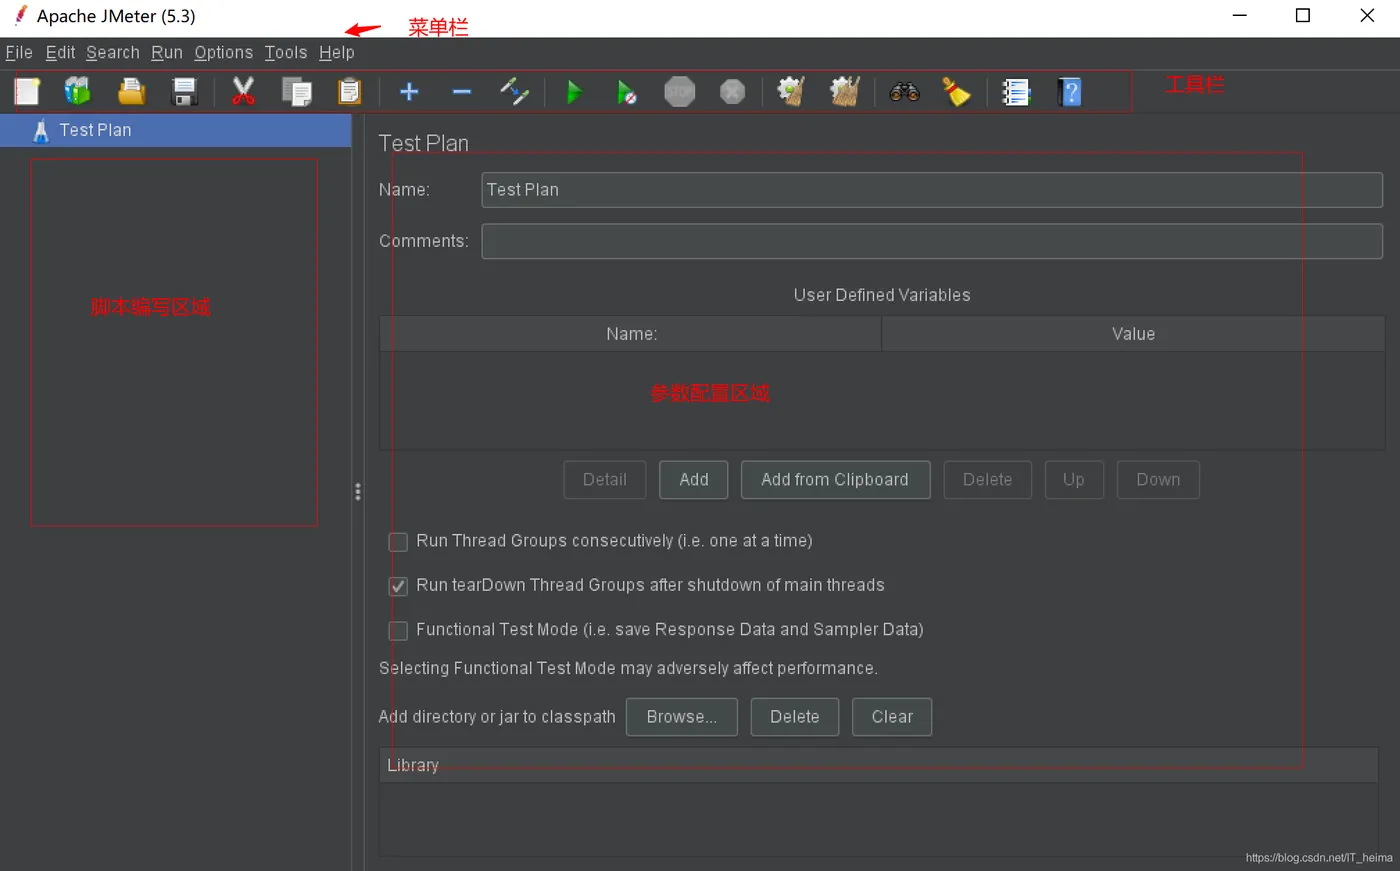This screenshot has height=871, width=1400.
Task: Click the grey Stop icon
Action: click(680, 92)
